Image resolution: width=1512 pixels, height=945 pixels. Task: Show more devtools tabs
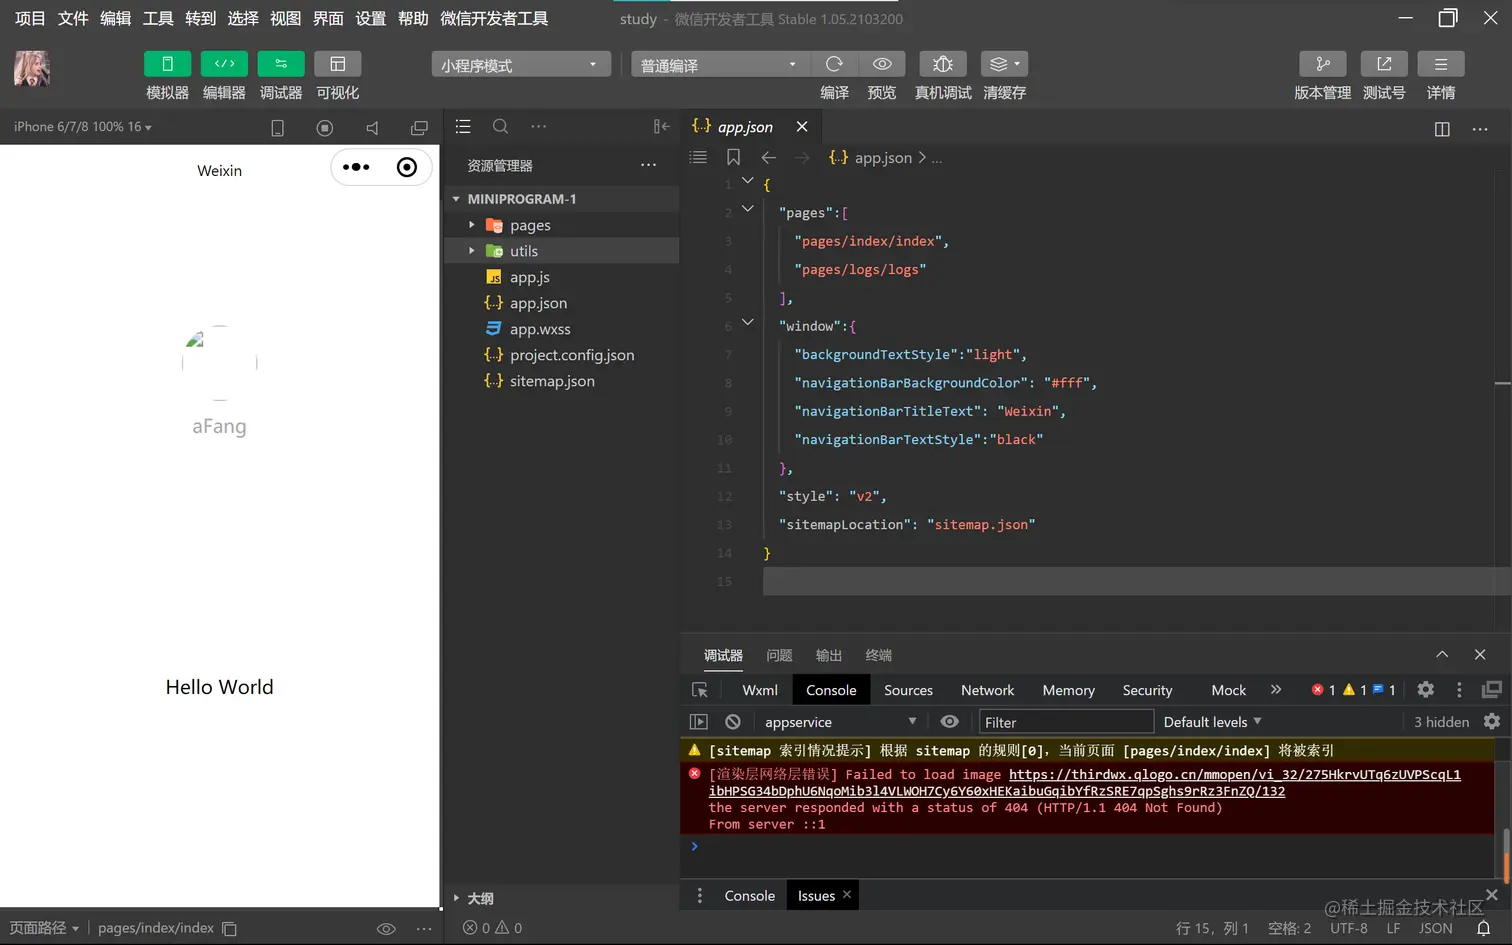pyautogui.click(x=1276, y=689)
